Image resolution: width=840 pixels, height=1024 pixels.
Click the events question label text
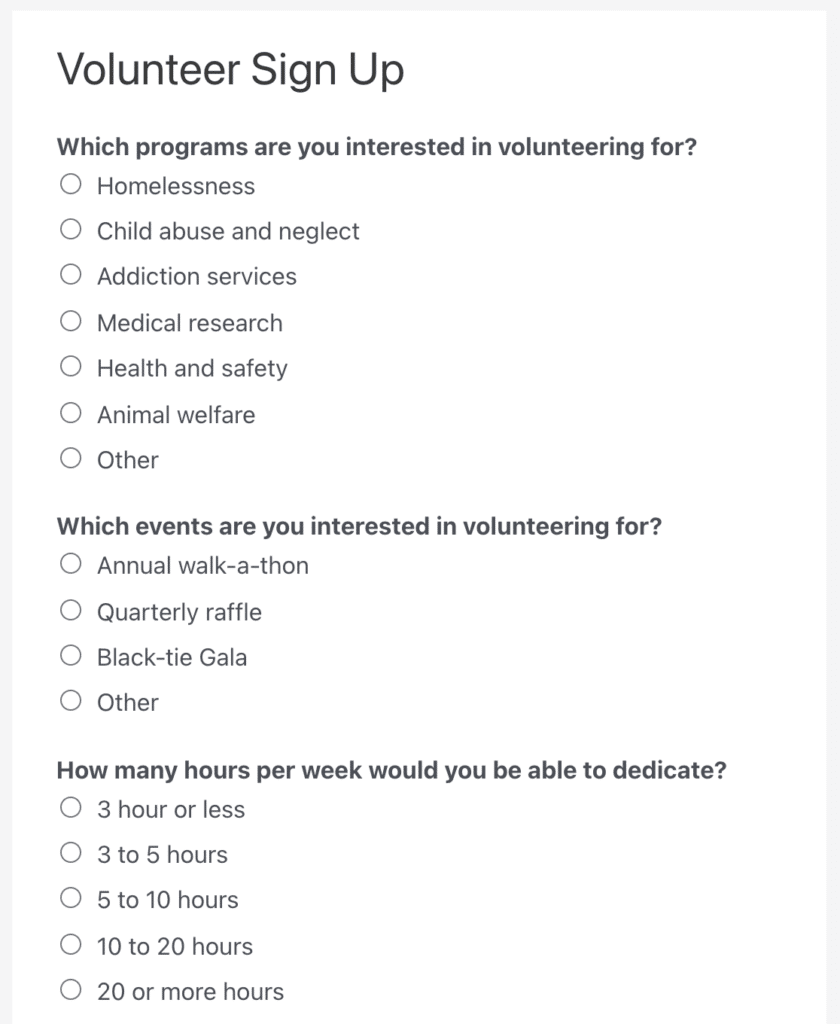click(x=359, y=526)
